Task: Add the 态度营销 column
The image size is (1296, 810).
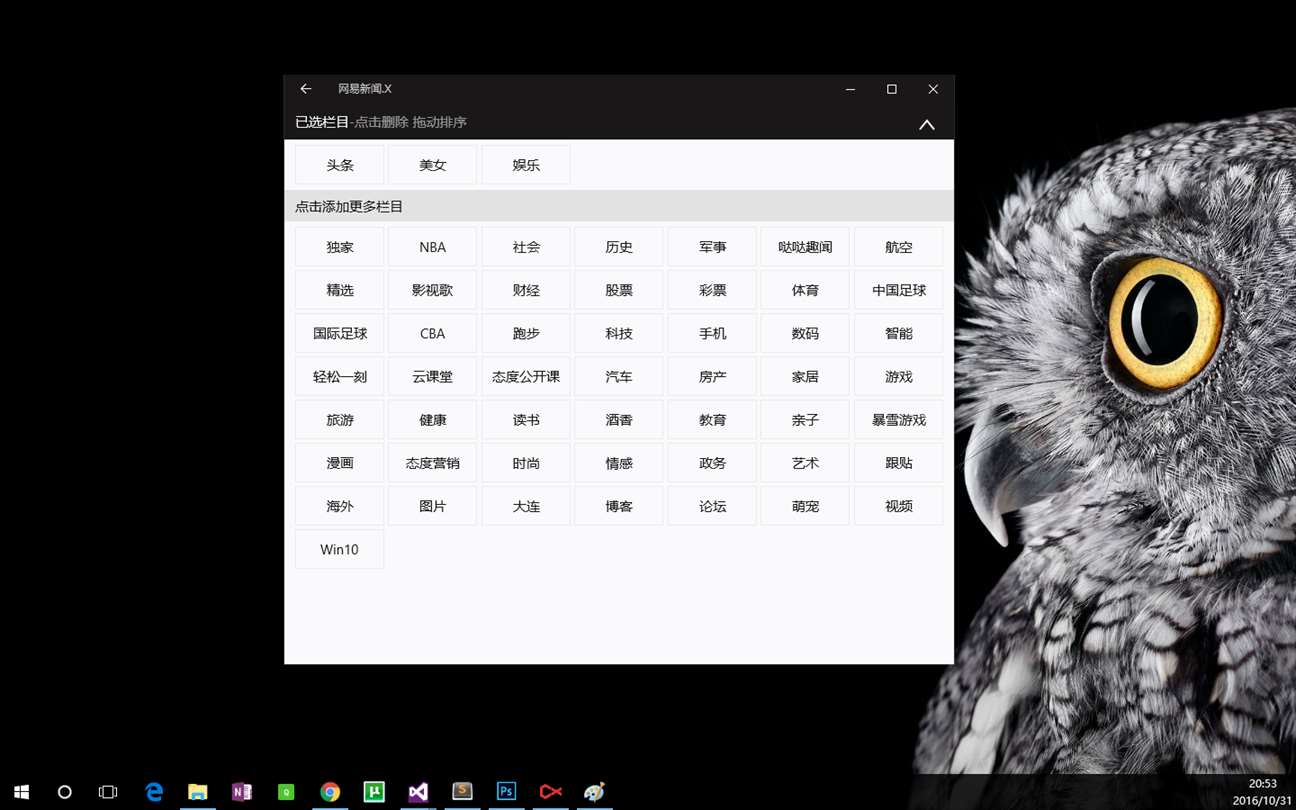Action: [433, 463]
